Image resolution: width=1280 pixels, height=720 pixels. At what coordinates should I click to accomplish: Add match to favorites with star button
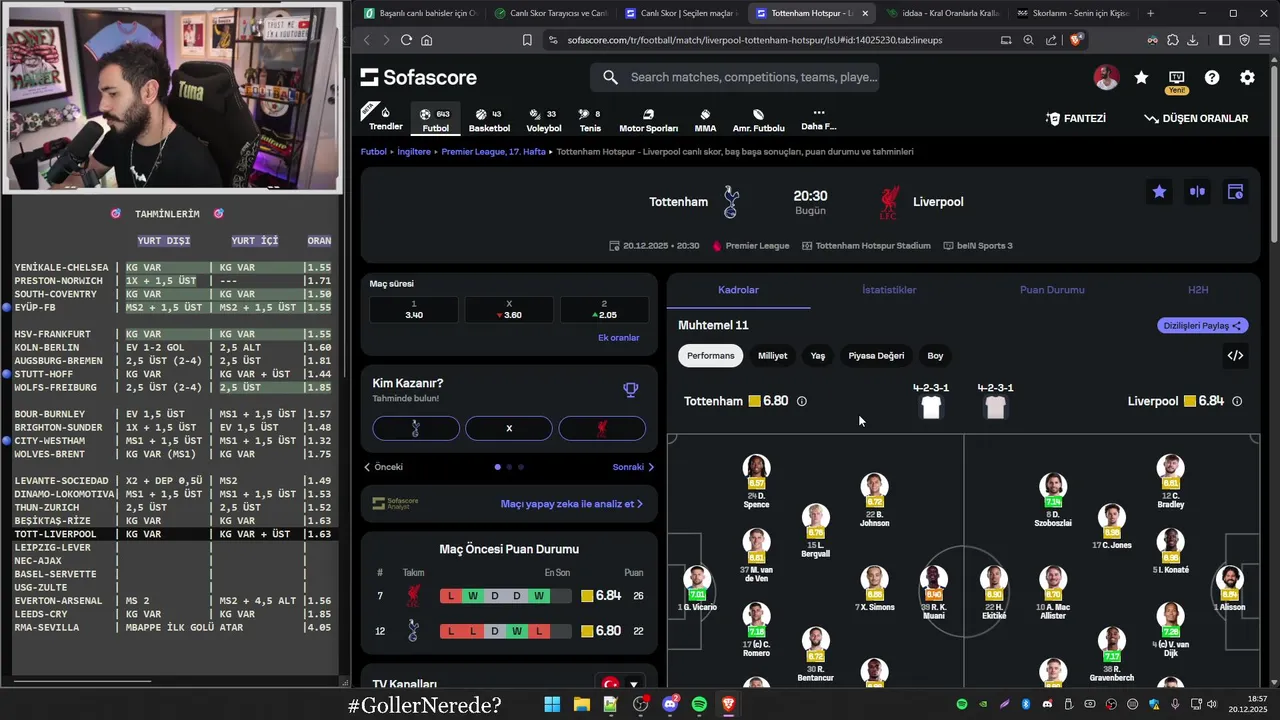click(1159, 192)
